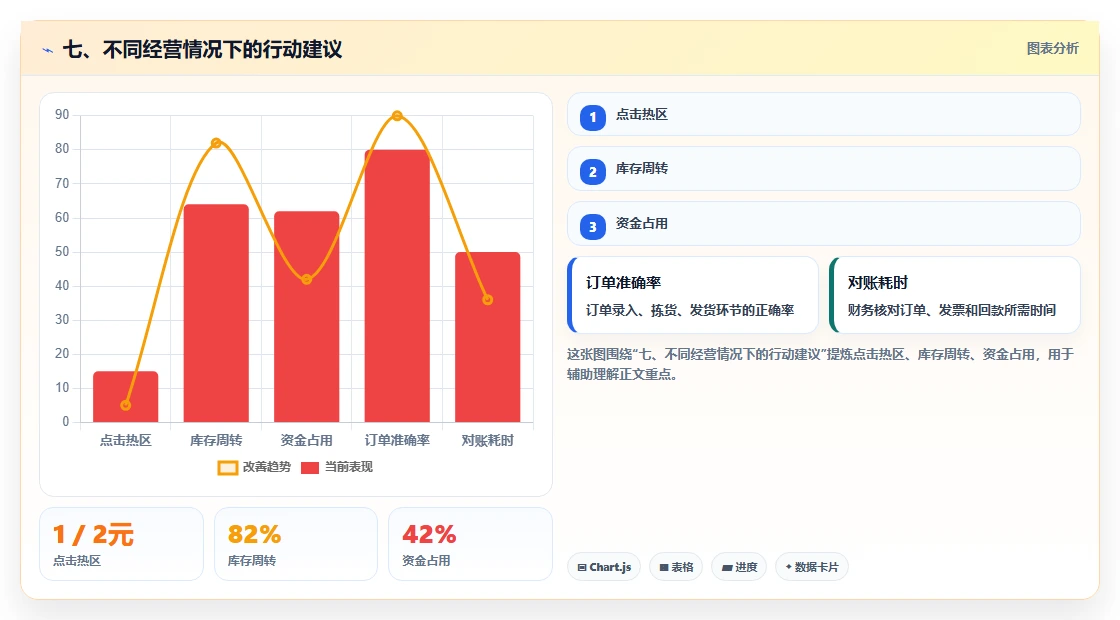1120x620 pixels.
Task: Click the 1 / 2元 value card
Action: [x=121, y=544]
